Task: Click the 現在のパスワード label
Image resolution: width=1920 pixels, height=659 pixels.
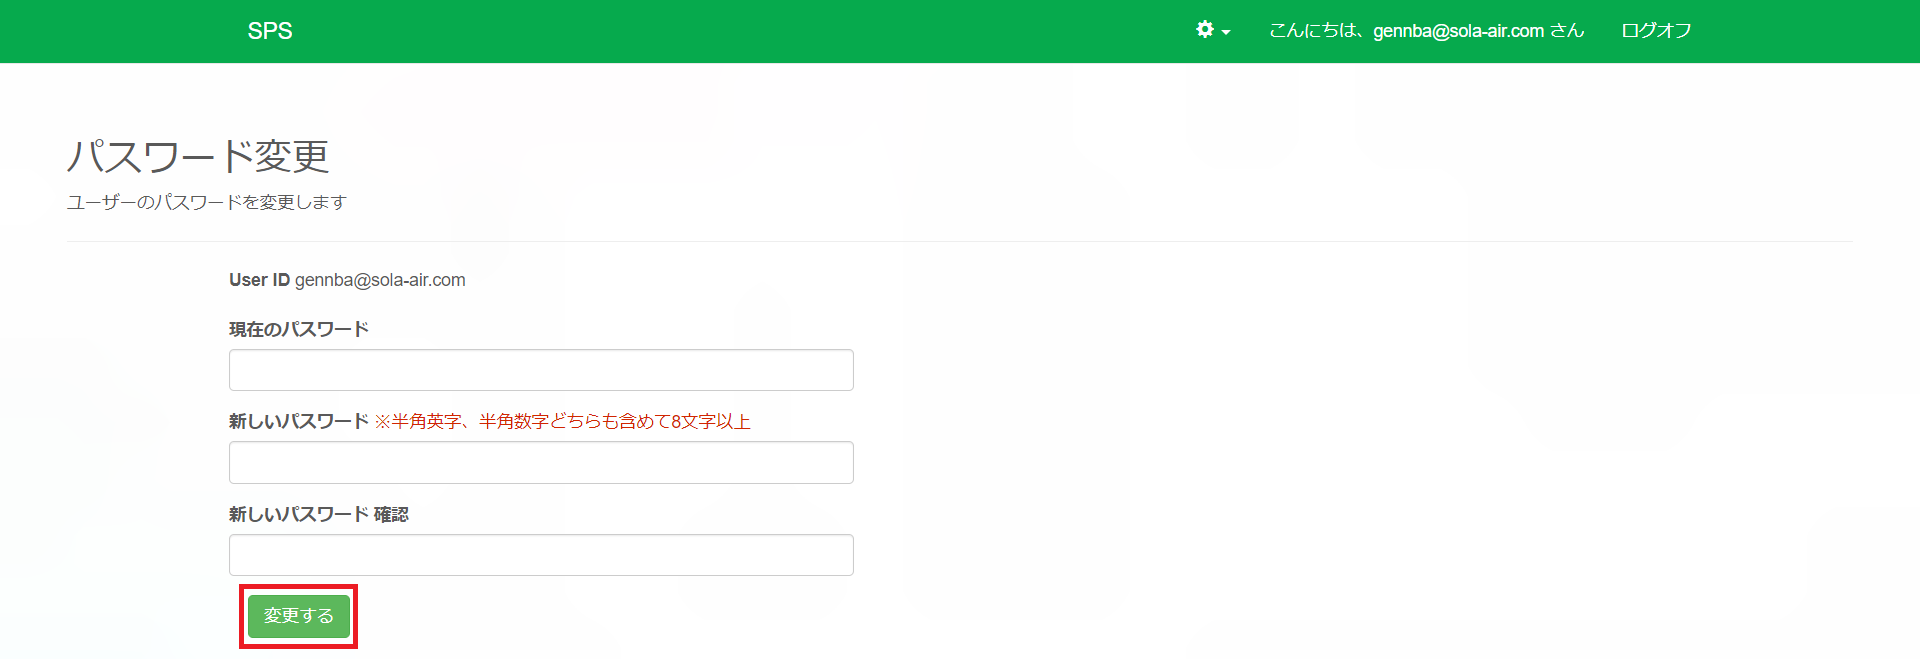Action: [x=299, y=329]
